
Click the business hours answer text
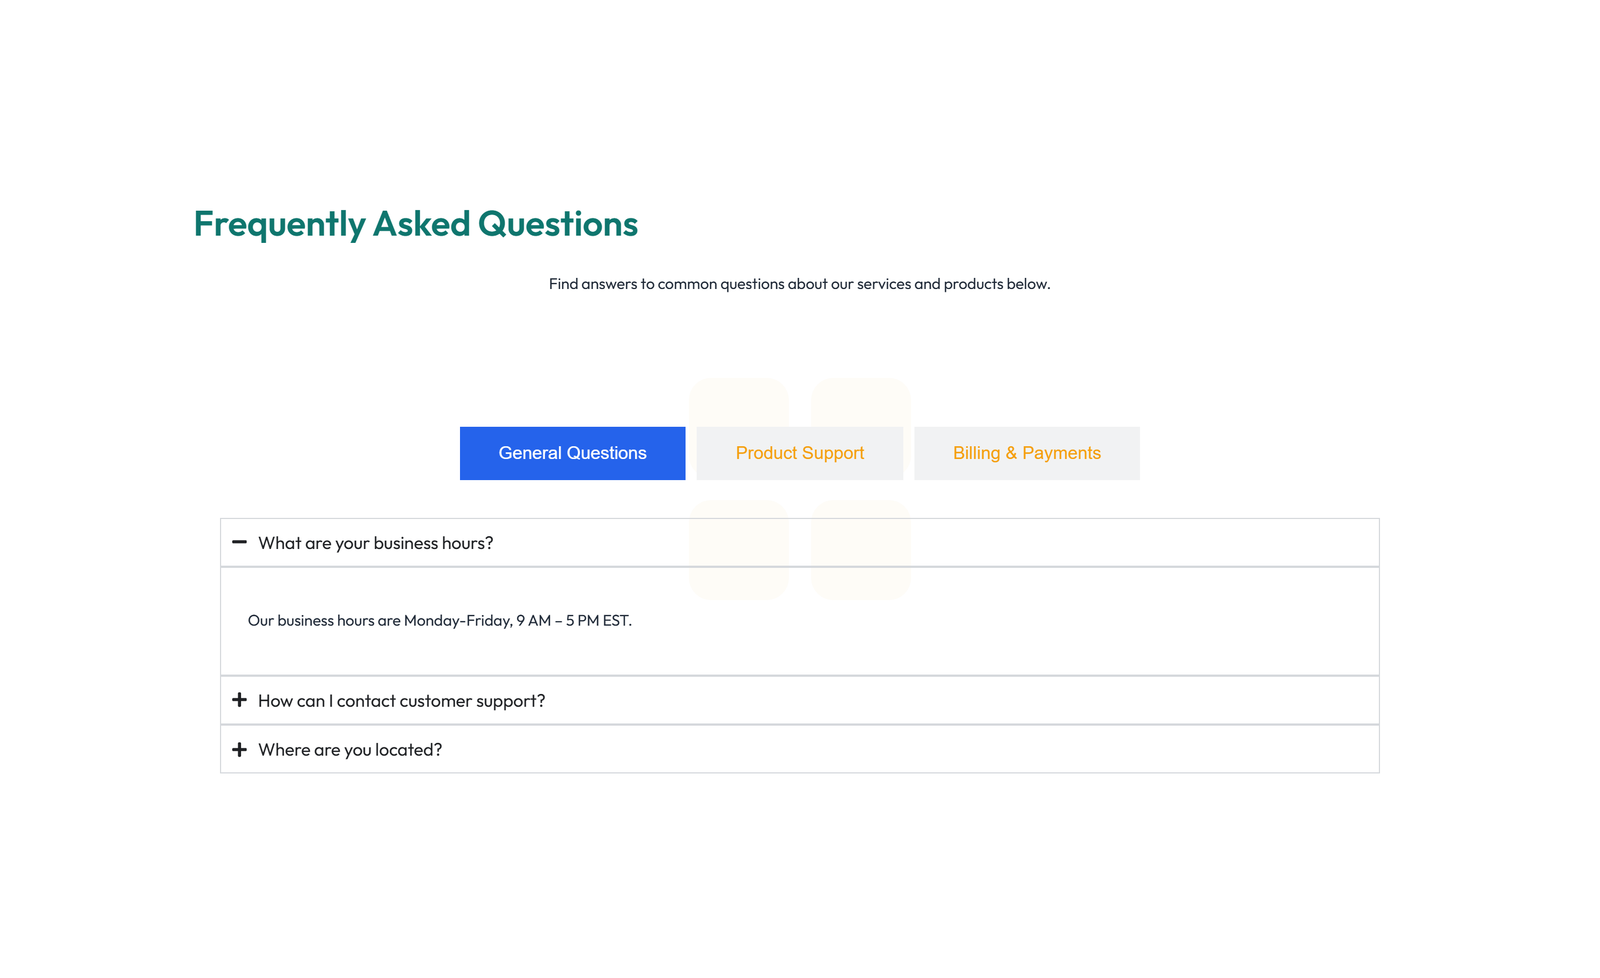click(440, 620)
